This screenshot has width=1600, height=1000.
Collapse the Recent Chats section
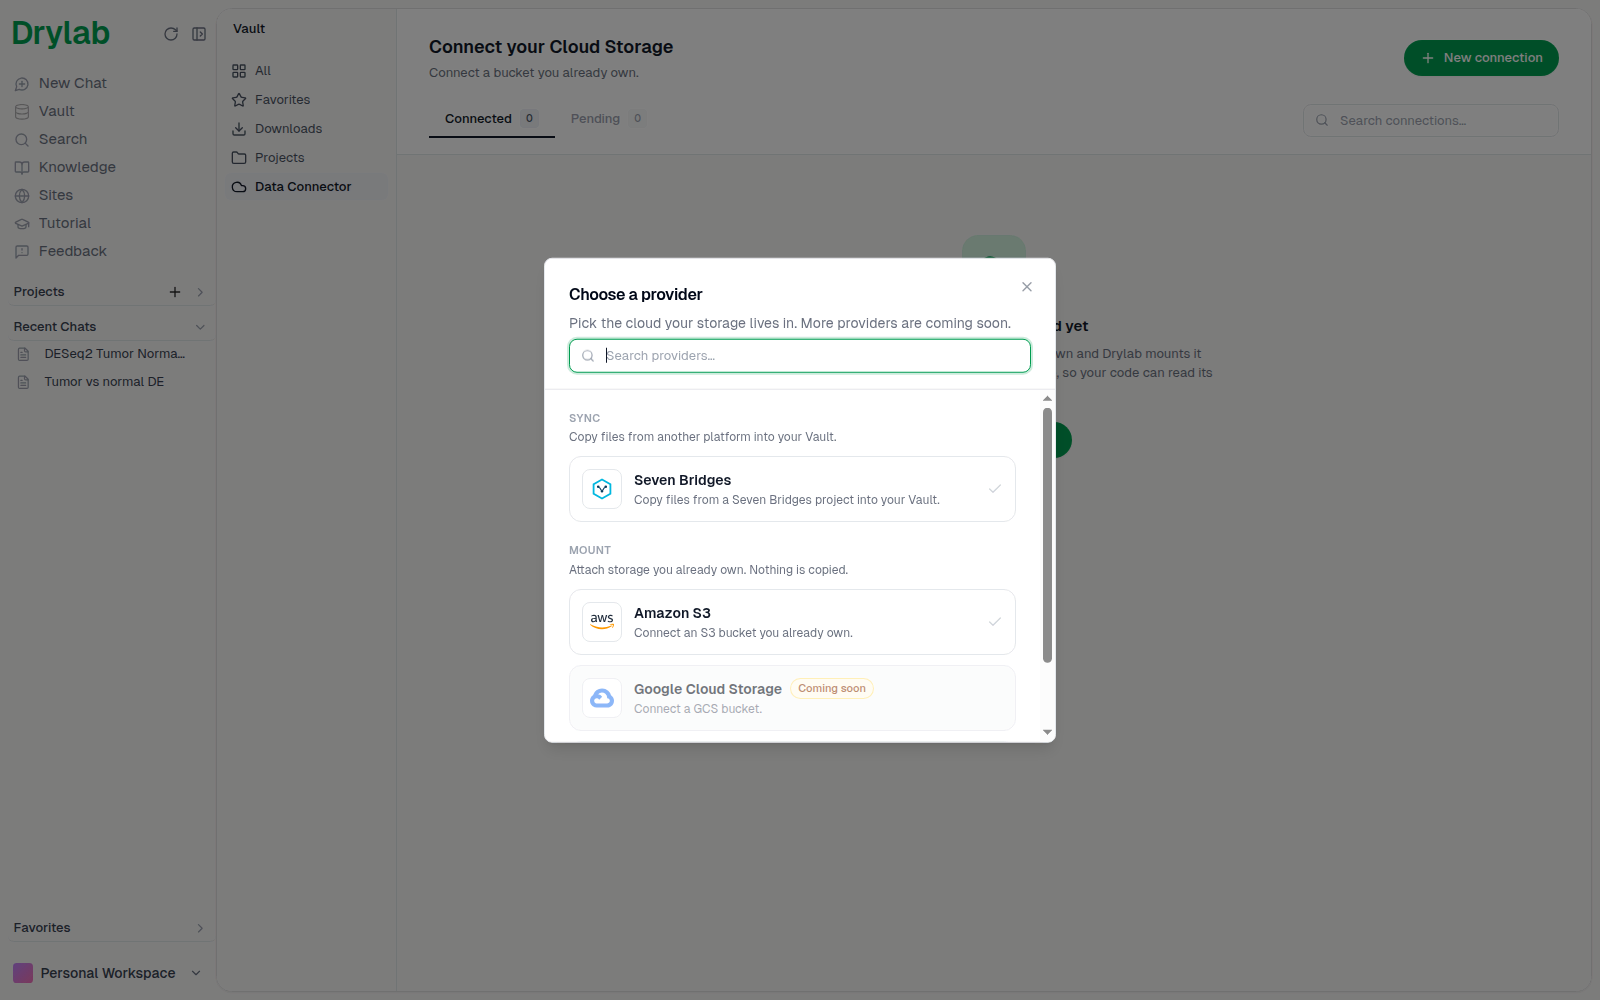[200, 327]
